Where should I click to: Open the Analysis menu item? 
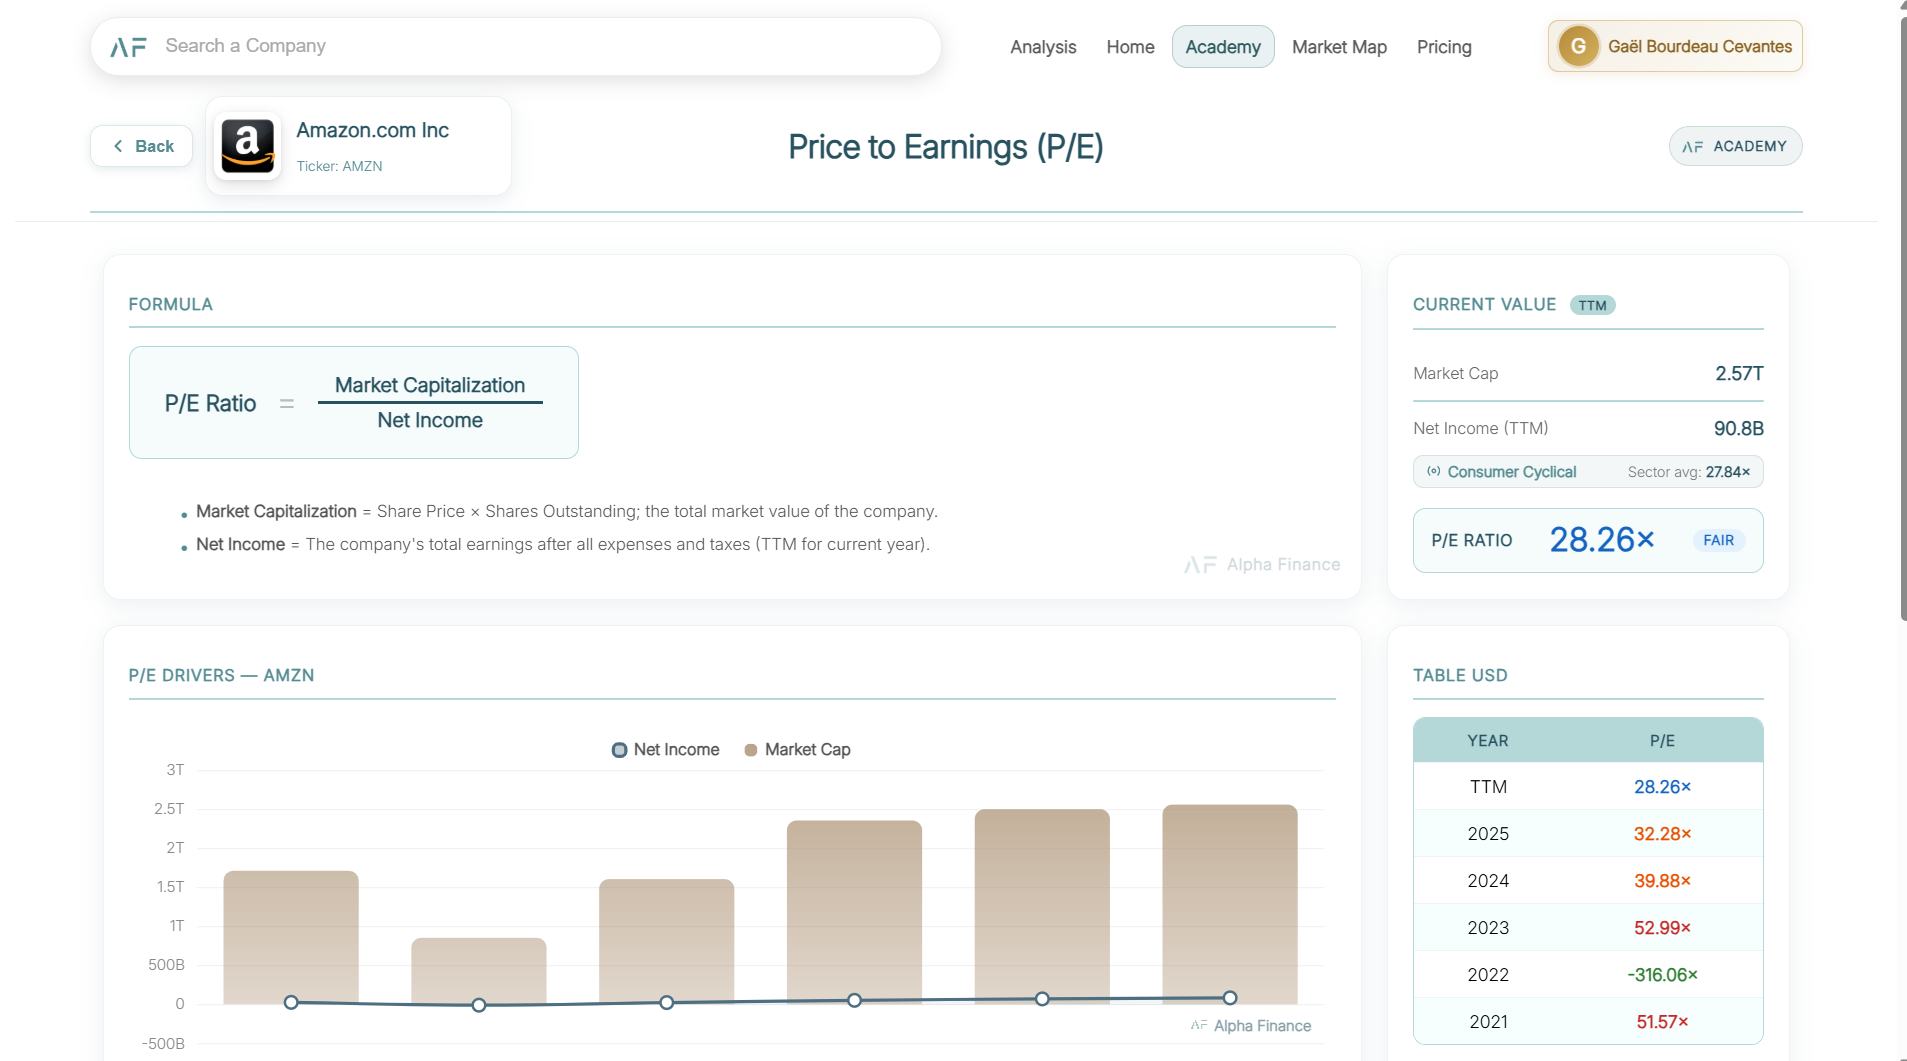1043,47
